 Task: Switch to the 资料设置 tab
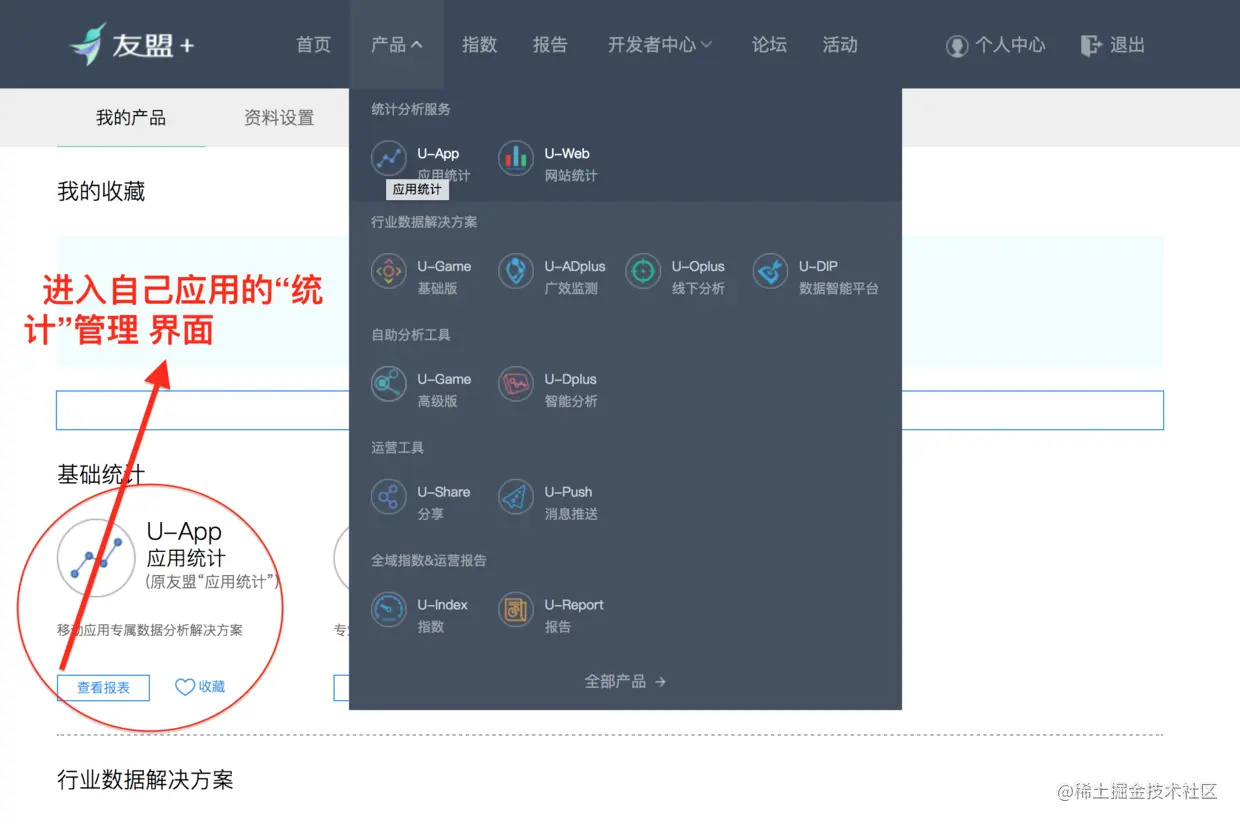(279, 118)
